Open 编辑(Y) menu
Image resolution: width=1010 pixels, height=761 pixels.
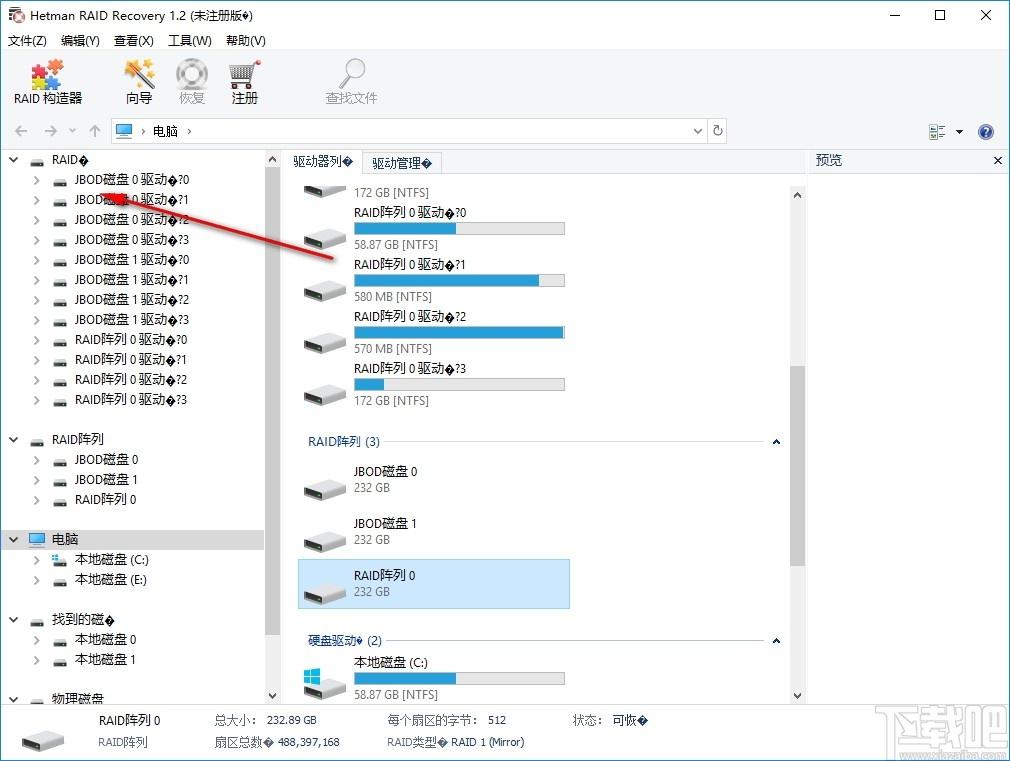80,41
